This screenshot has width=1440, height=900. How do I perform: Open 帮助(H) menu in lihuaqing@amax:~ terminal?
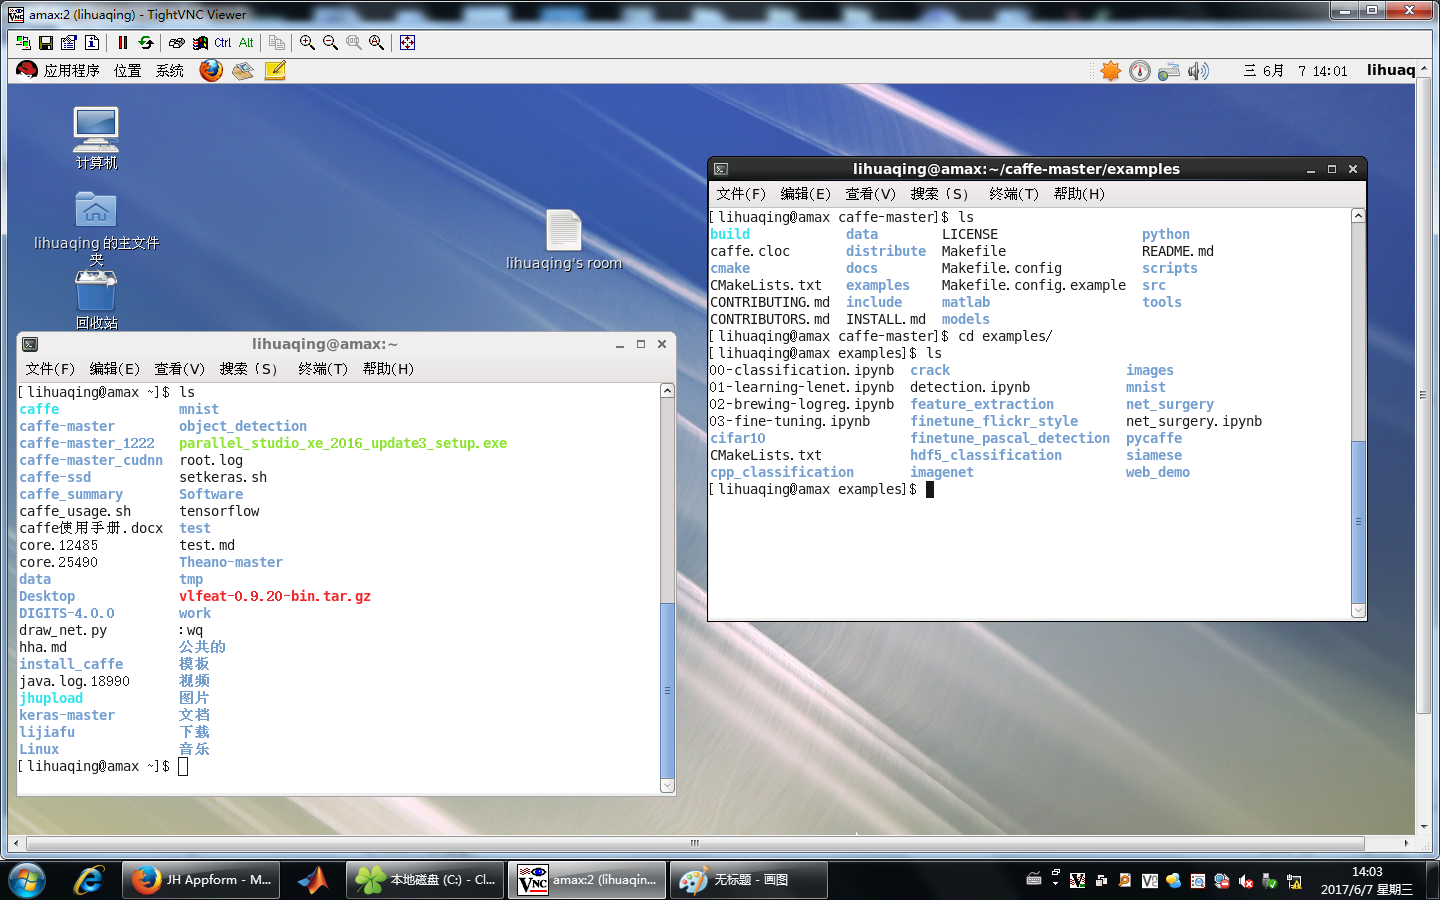(388, 369)
